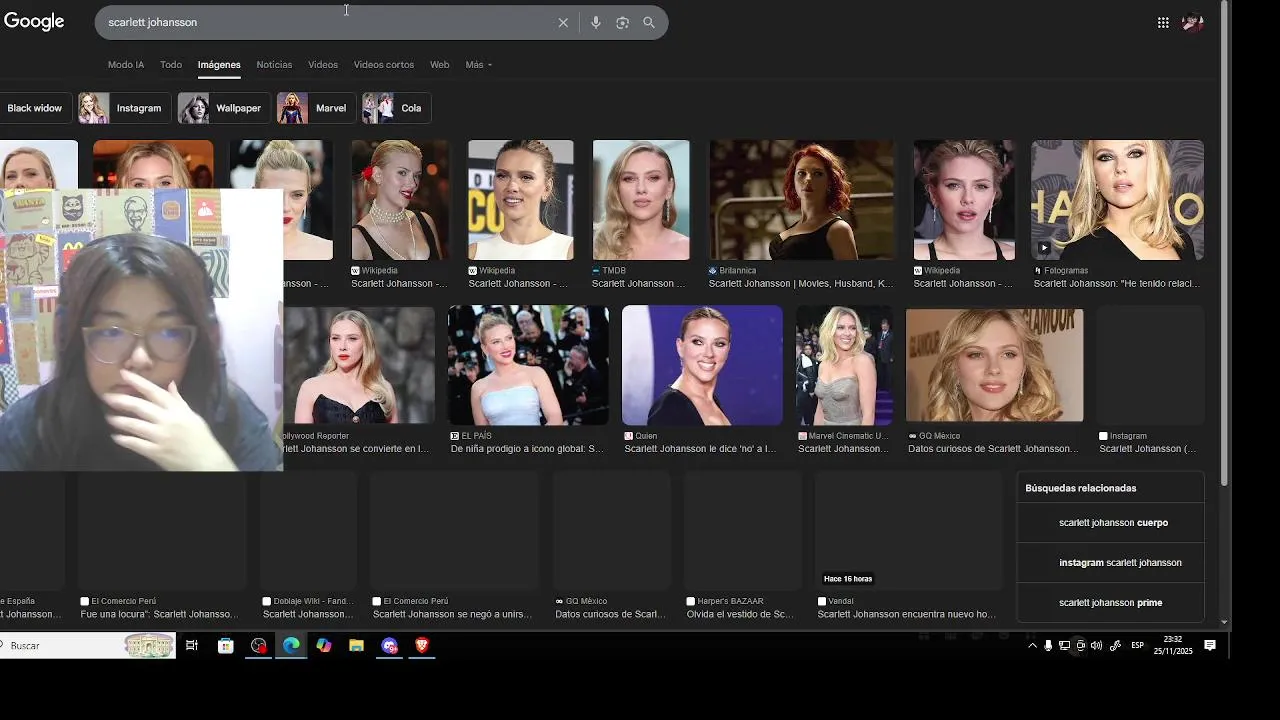
Task: Select related search scarlett johansson prime
Action: (1110, 603)
